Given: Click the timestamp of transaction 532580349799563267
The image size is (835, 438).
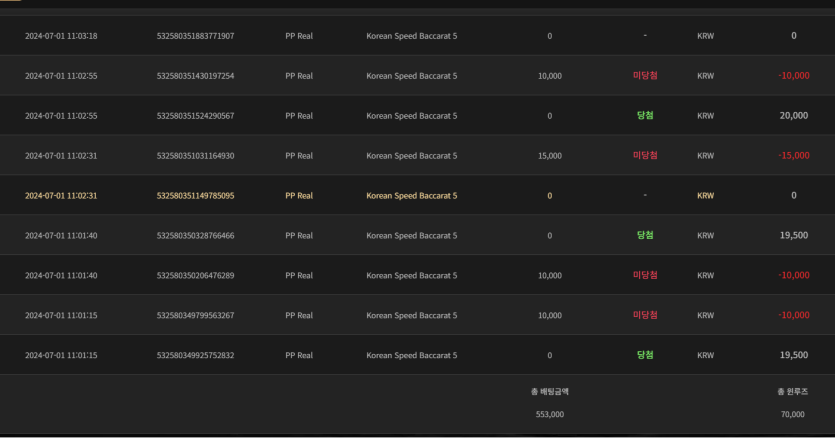Looking at the screenshot, I should [61, 315].
